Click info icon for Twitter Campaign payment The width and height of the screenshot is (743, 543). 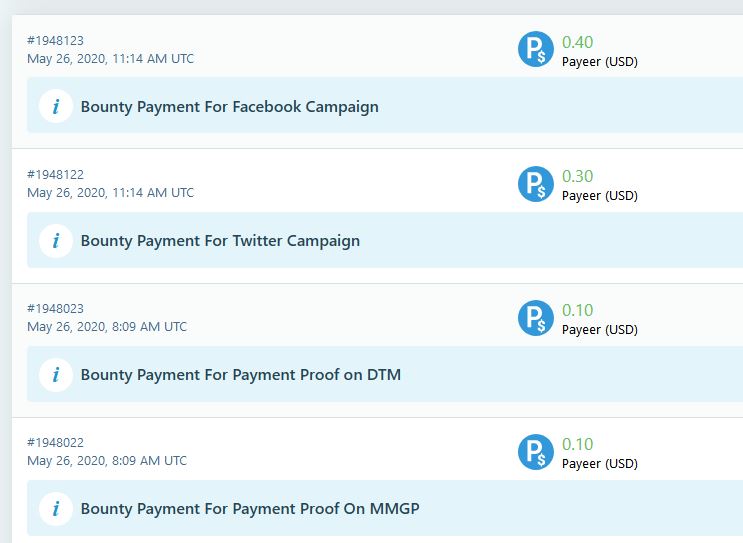click(x=56, y=240)
